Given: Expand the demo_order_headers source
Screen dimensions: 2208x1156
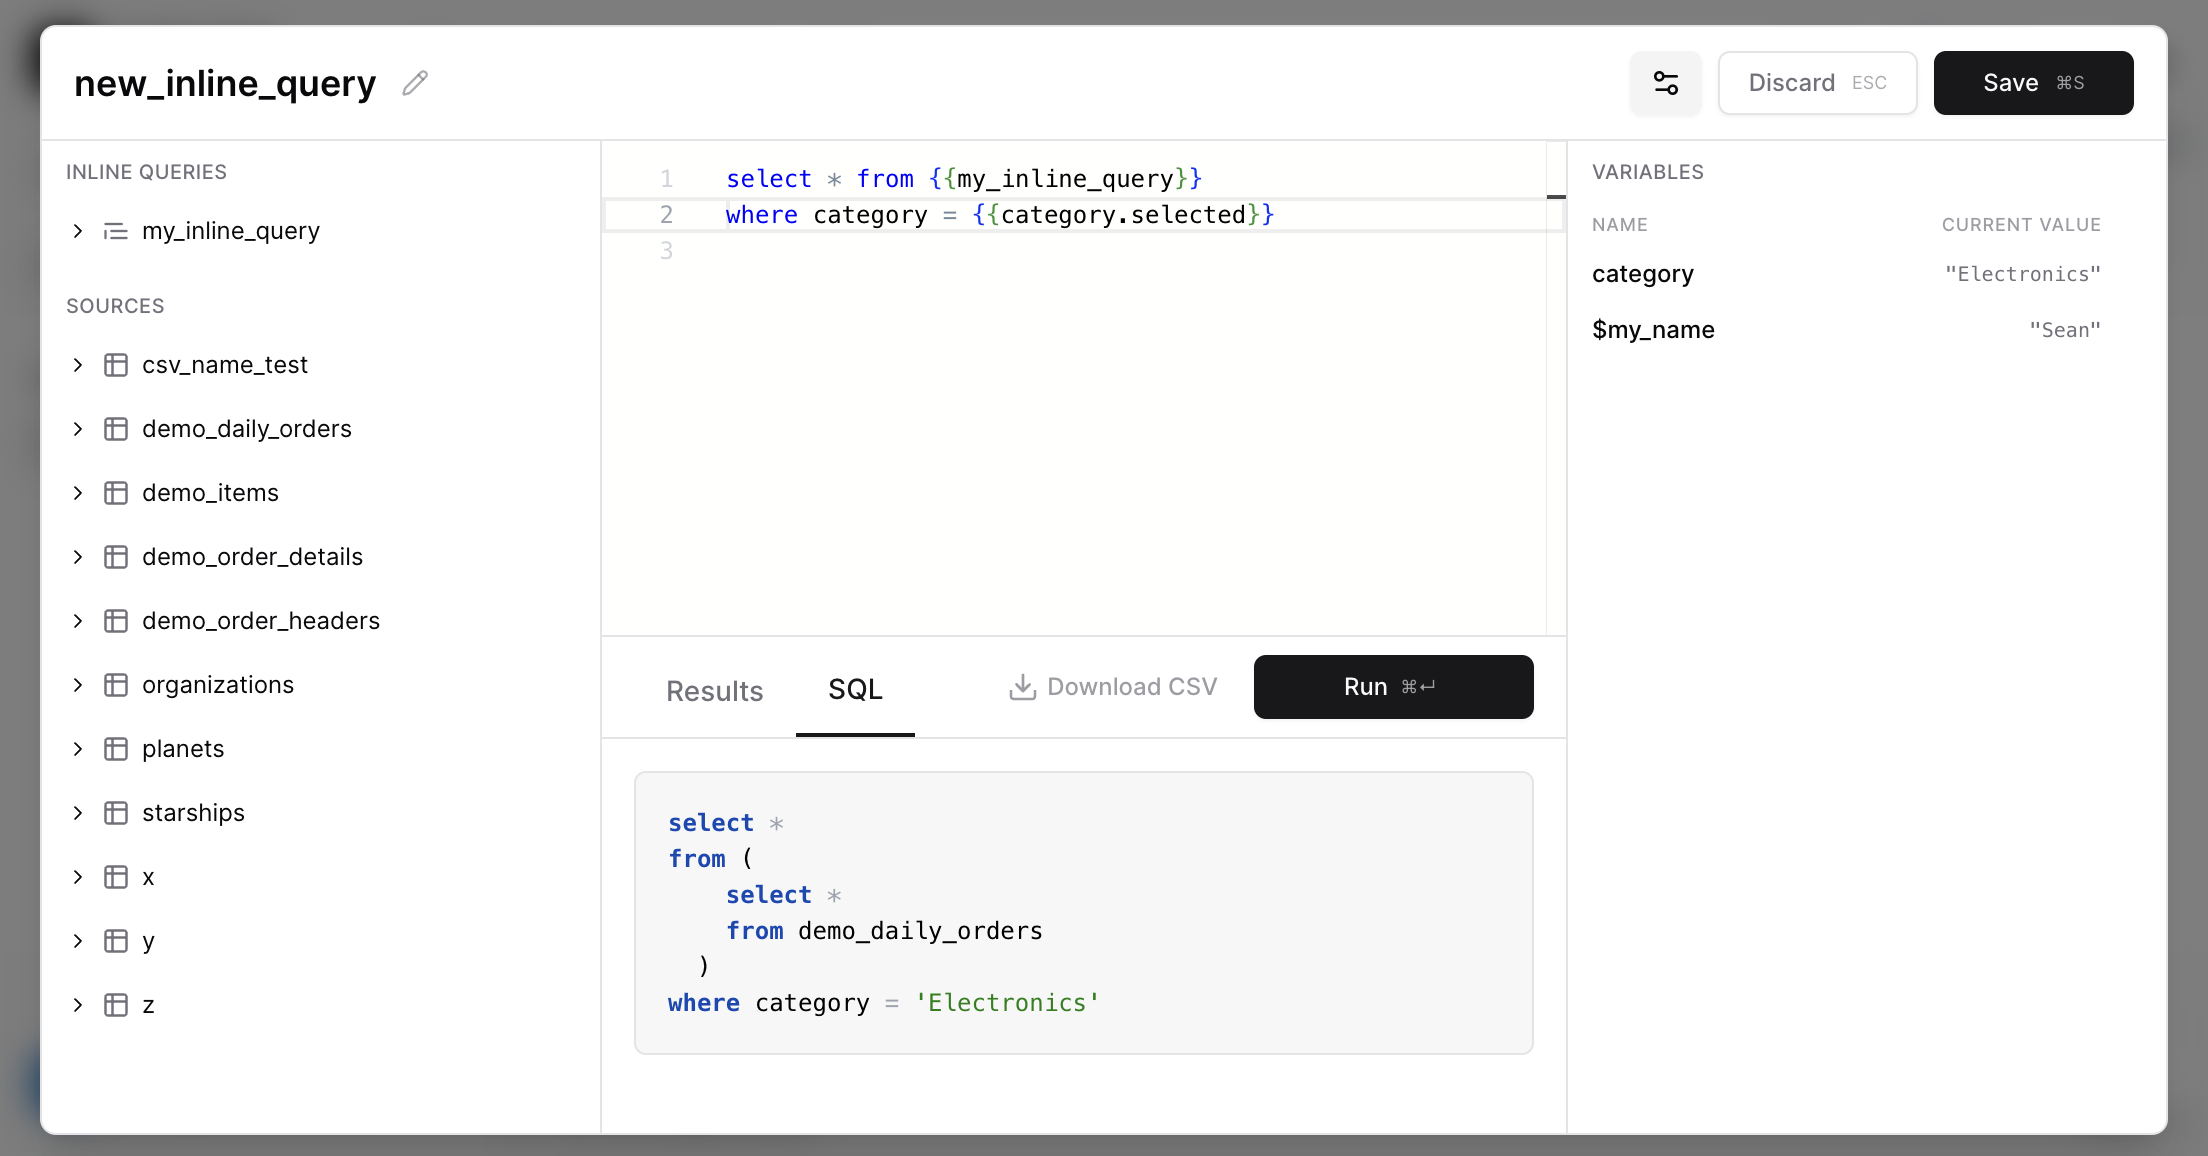Looking at the screenshot, I should coord(78,621).
